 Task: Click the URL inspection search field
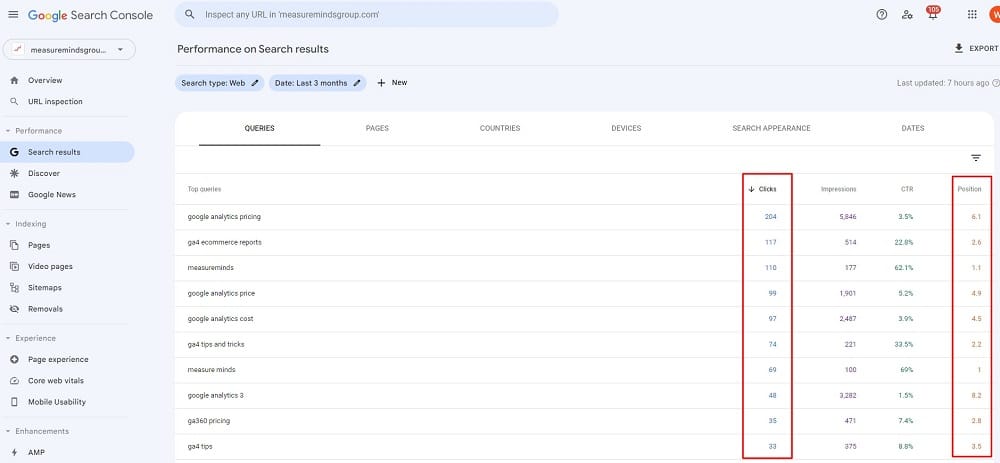367,14
